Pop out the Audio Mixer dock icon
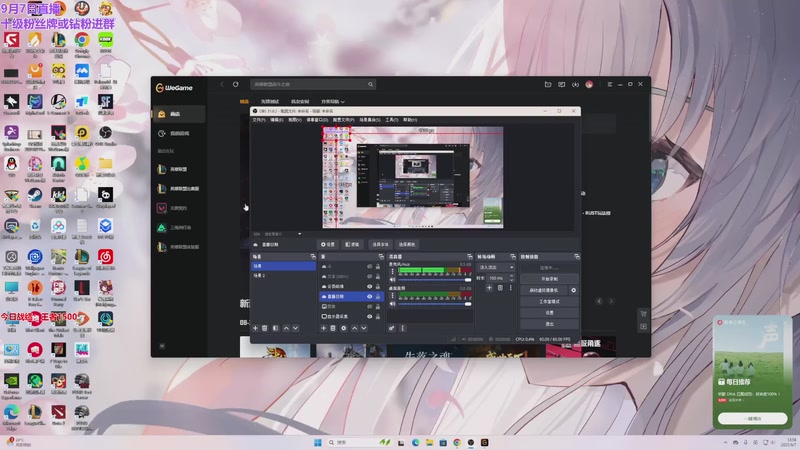The height and width of the screenshot is (450, 800). point(470,257)
